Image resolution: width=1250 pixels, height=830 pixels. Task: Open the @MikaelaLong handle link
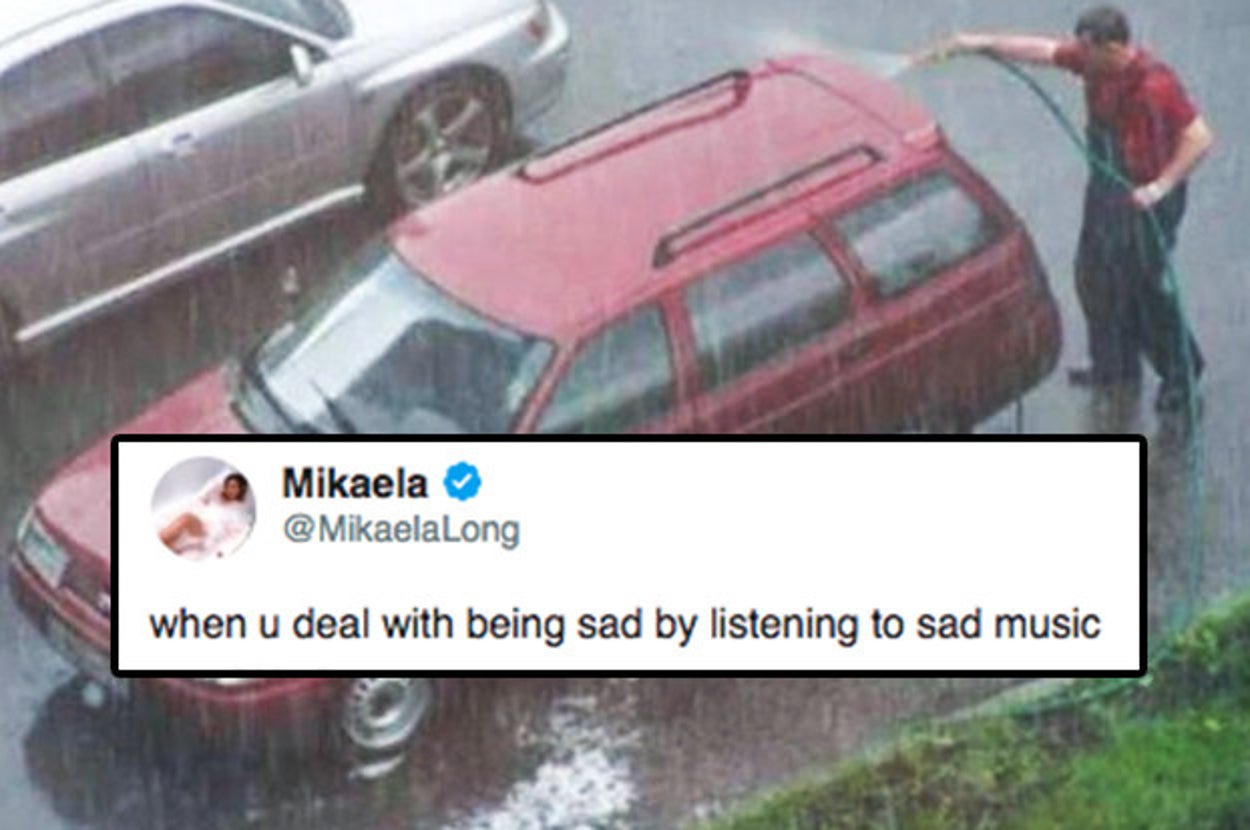tap(401, 531)
